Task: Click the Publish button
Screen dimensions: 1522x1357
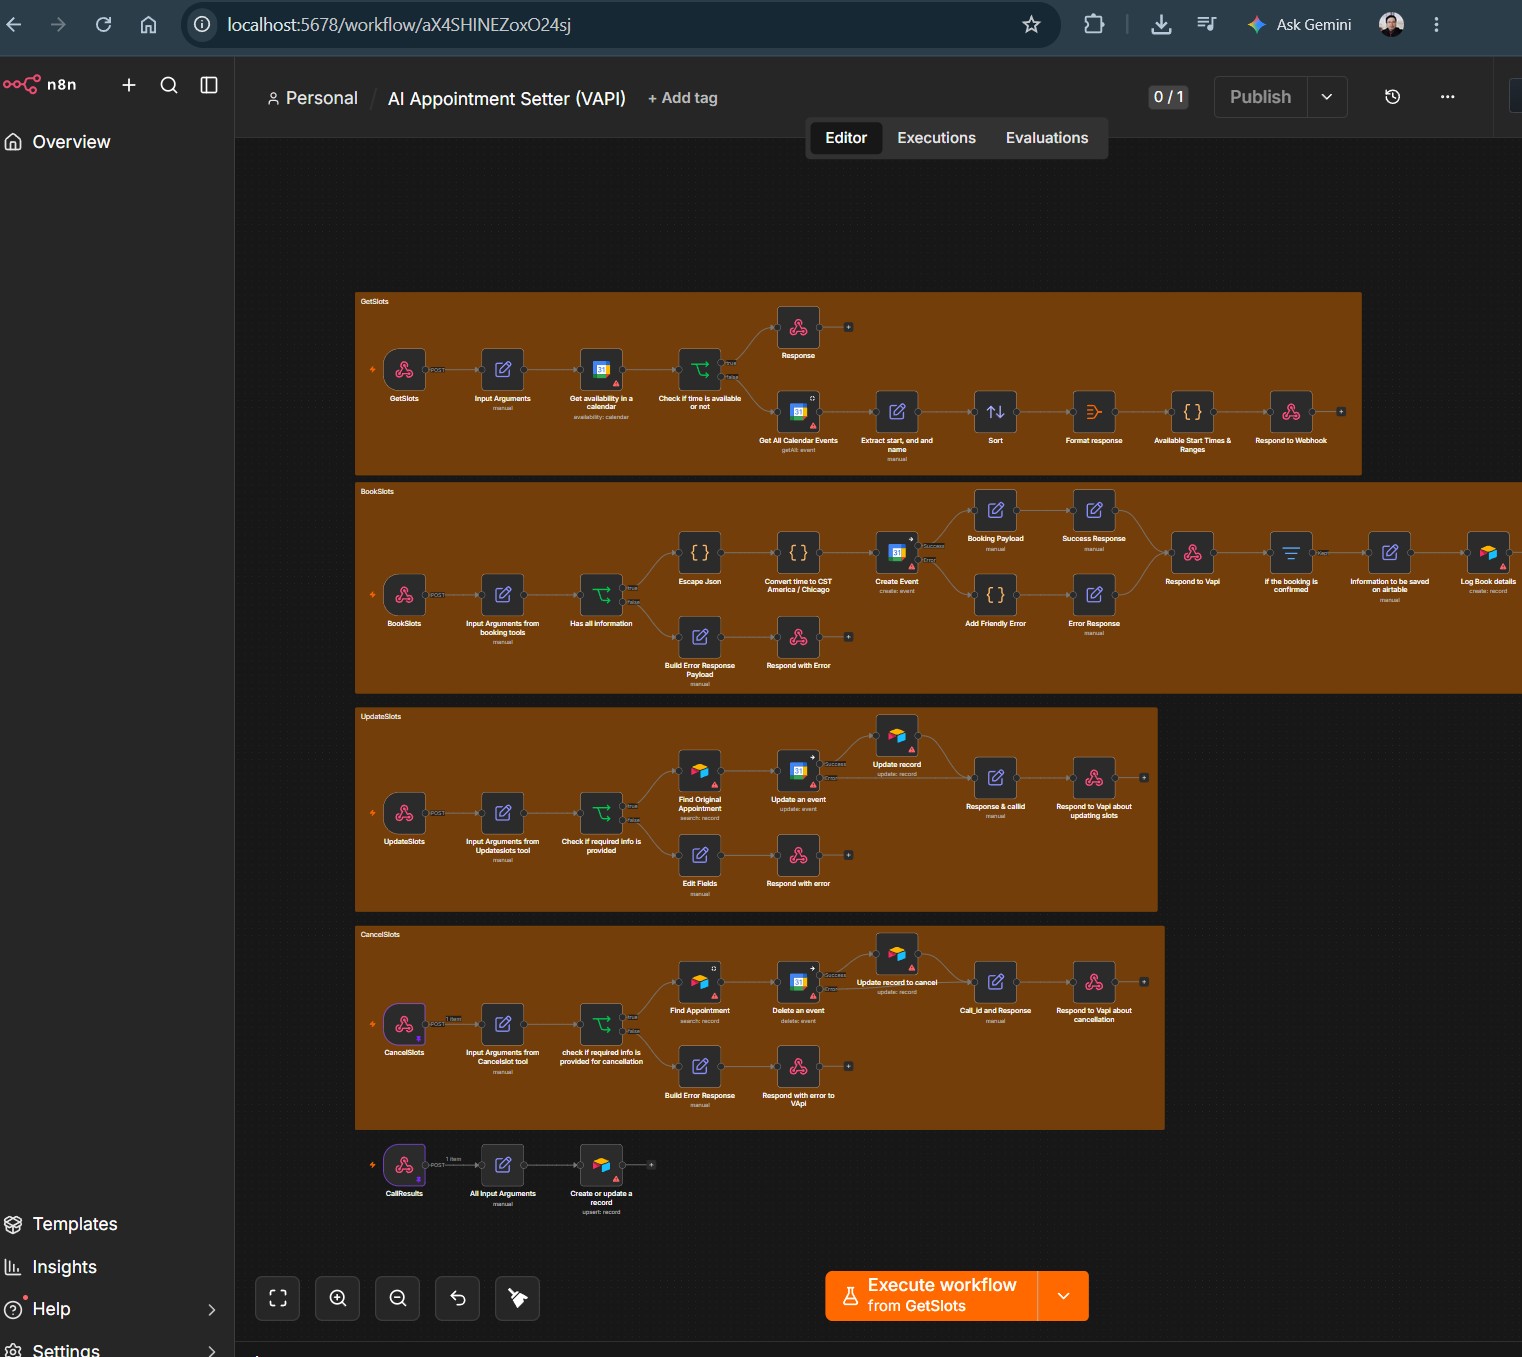Action: coord(1260,97)
